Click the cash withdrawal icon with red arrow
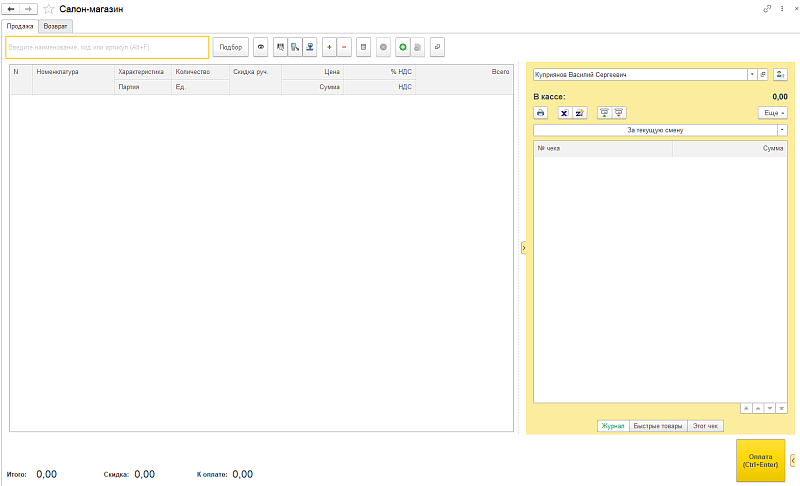Screen dimensions: 800x486 (x=619, y=113)
